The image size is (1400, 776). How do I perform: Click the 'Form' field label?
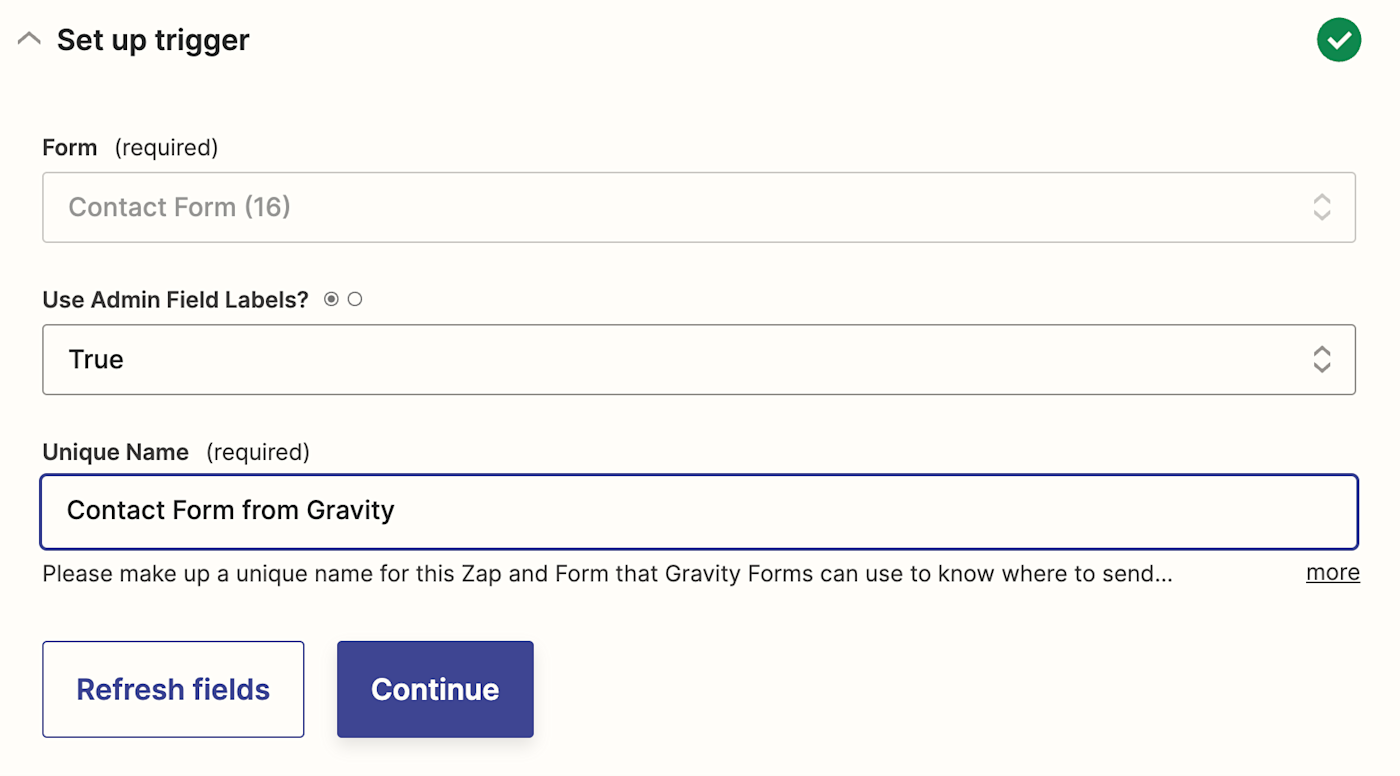click(70, 148)
